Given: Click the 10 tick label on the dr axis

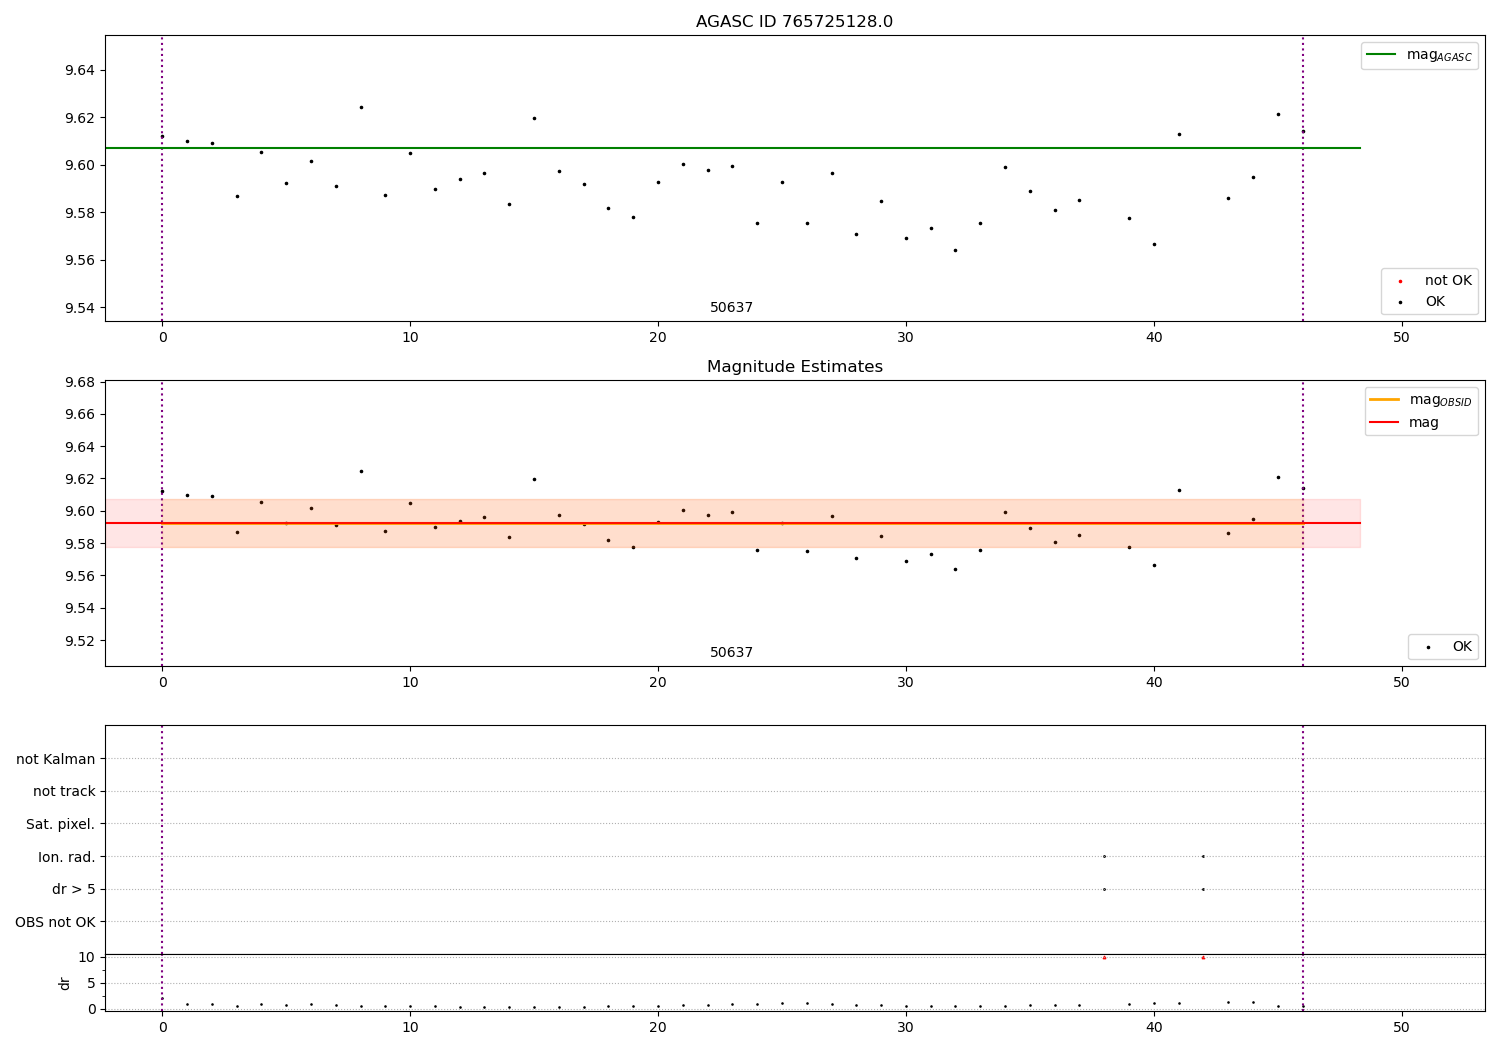Looking at the screenshot, I should tap(87, 957).
